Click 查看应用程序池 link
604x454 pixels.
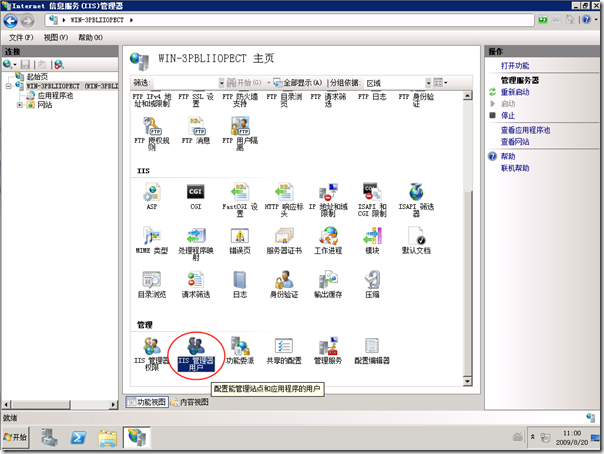tap(525, 130)
